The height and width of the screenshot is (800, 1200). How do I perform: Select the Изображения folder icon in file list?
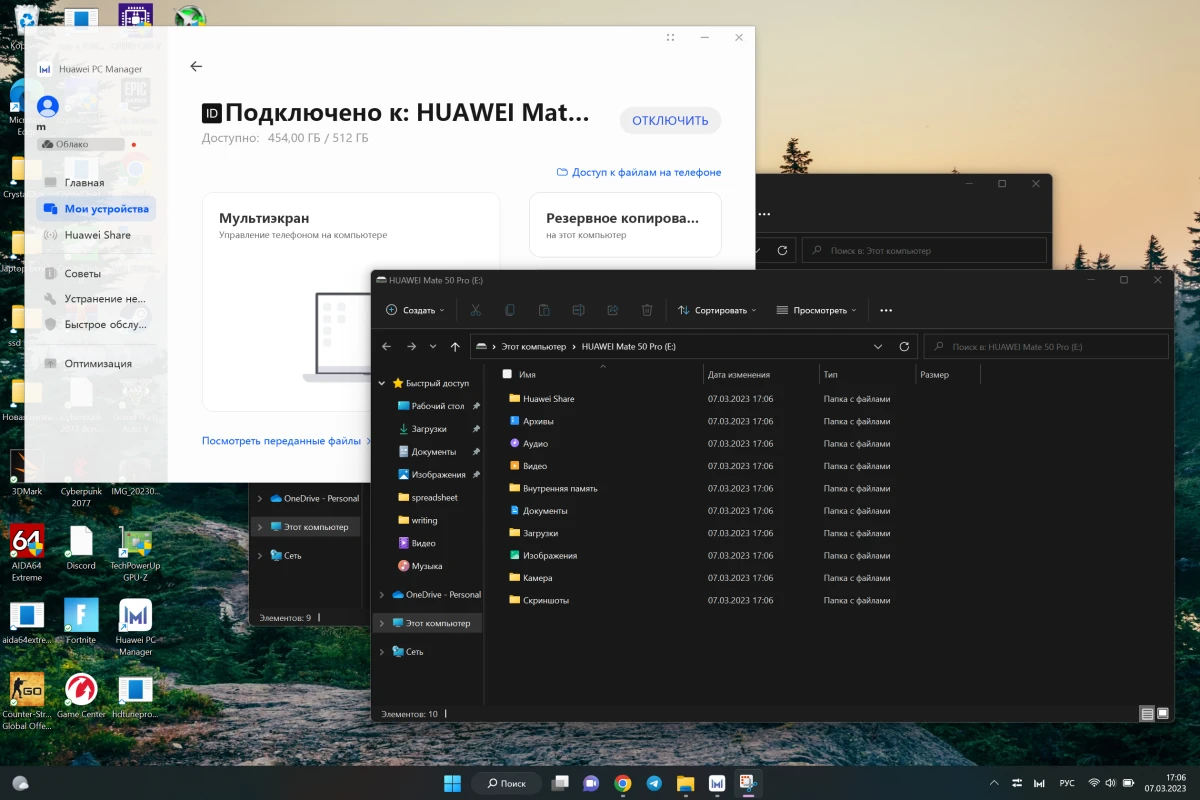tap(515, 555)
